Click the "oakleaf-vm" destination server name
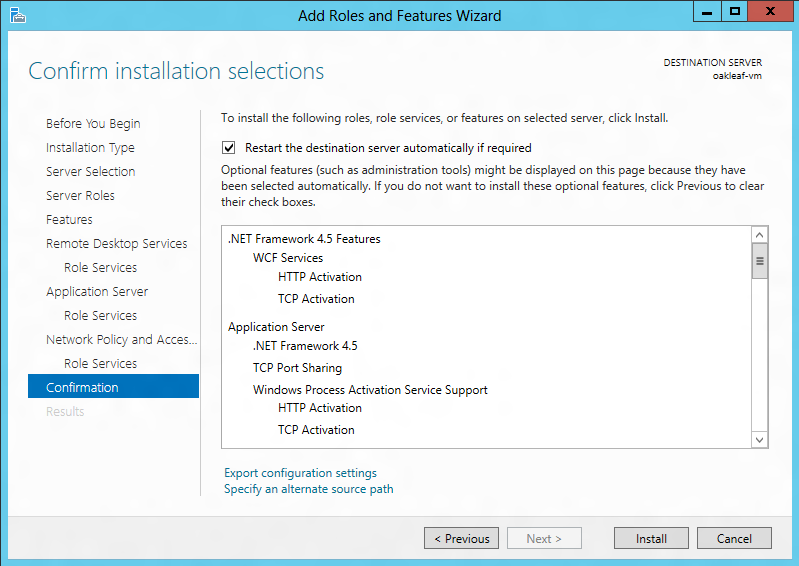This screenshot has height=566, width=799. click(737, 76)
